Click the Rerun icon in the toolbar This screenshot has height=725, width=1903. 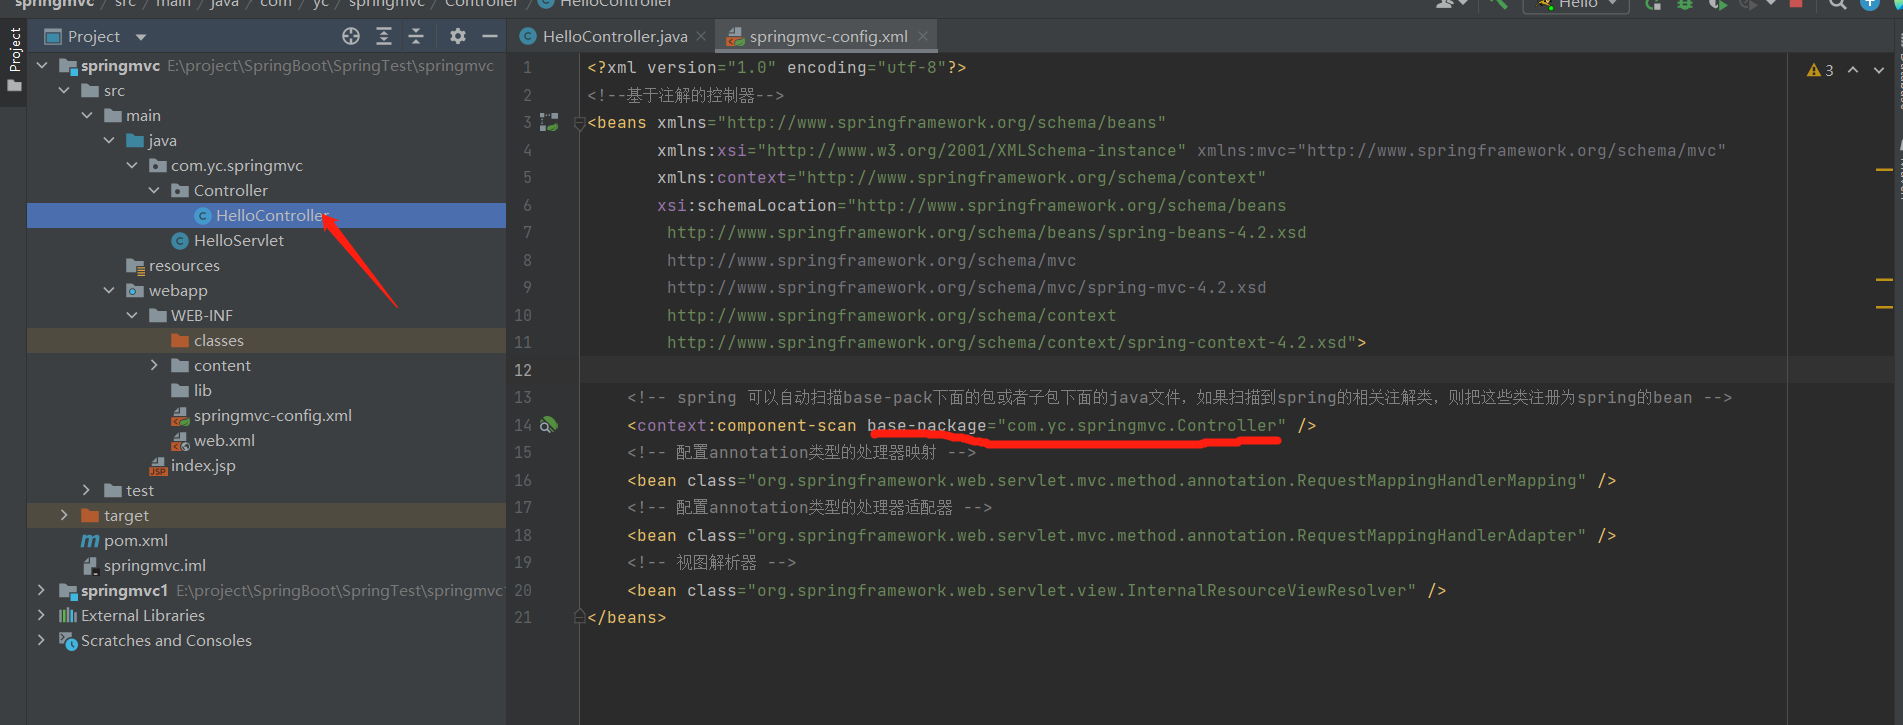[x=1653, y=4]
